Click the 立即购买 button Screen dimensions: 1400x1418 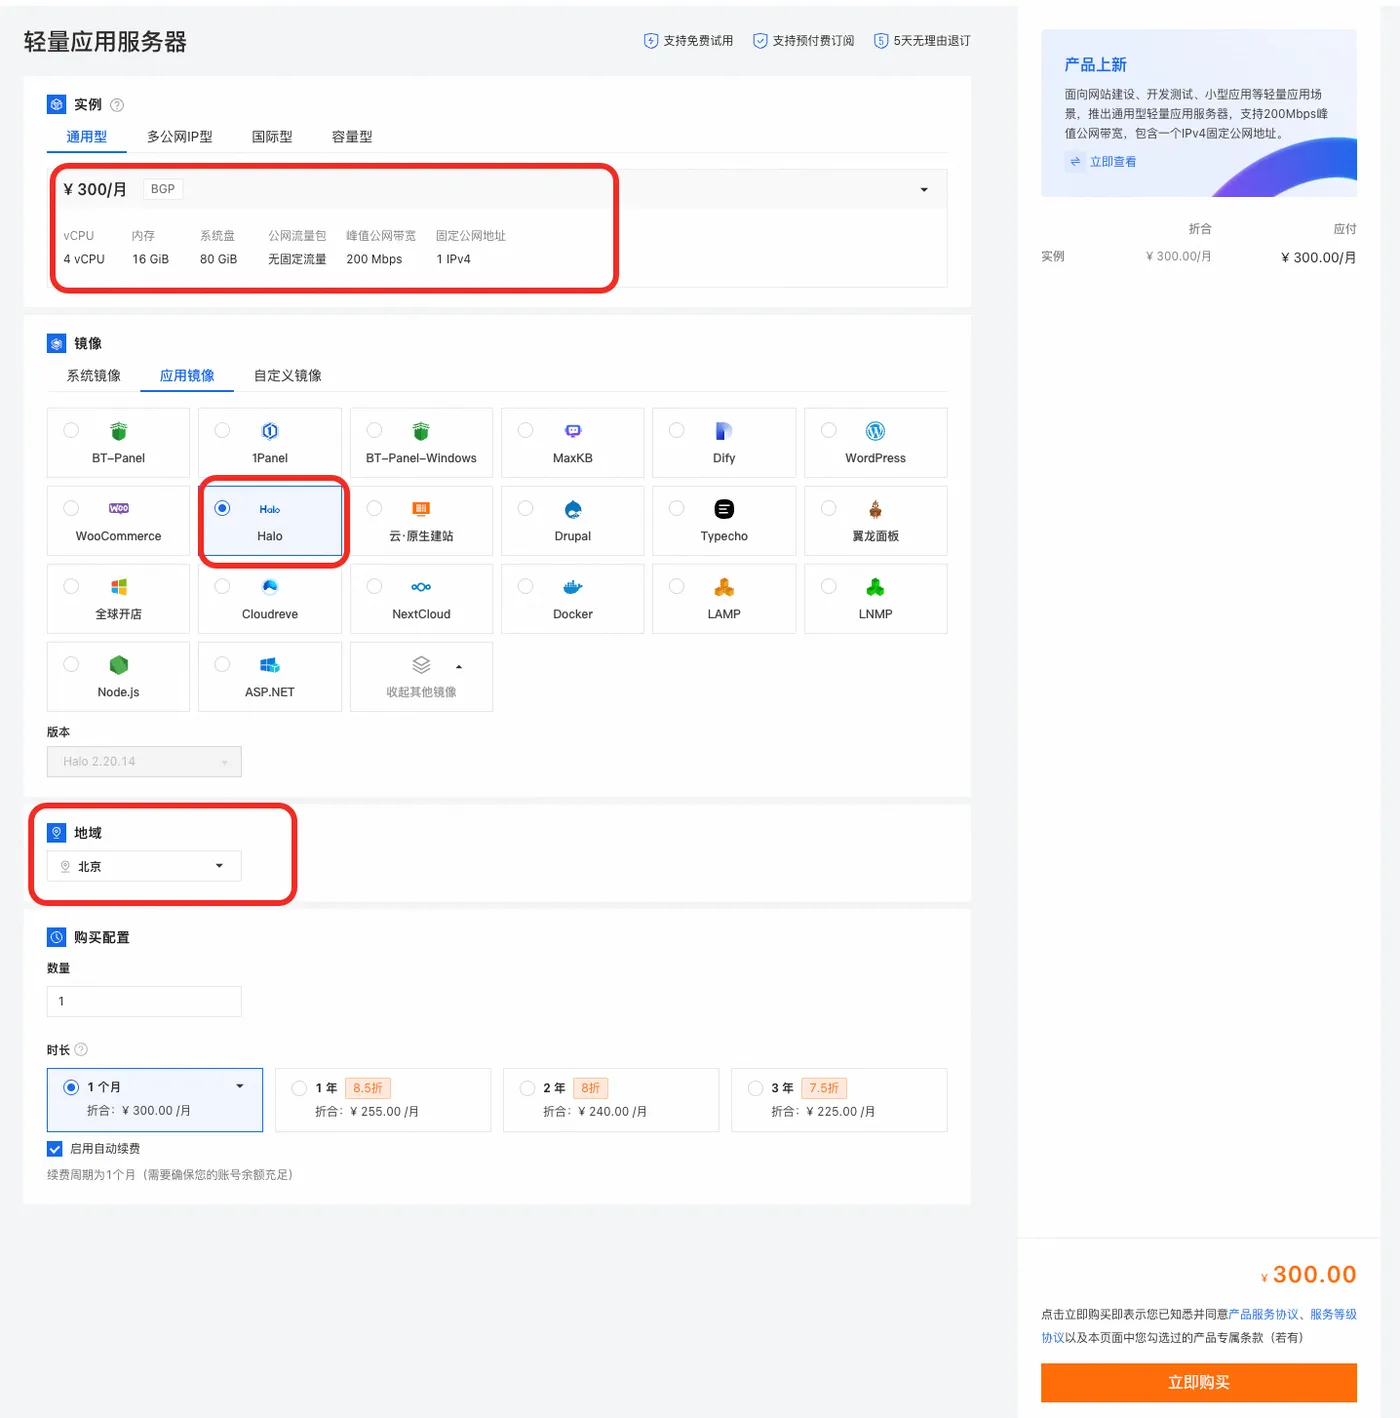click(x=1199, y=1383)
